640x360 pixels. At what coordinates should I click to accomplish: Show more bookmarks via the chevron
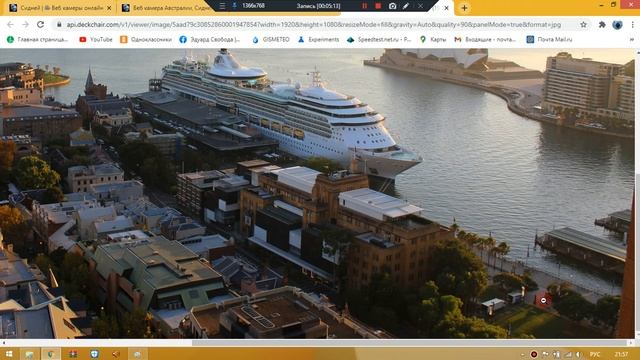[632, 40]
